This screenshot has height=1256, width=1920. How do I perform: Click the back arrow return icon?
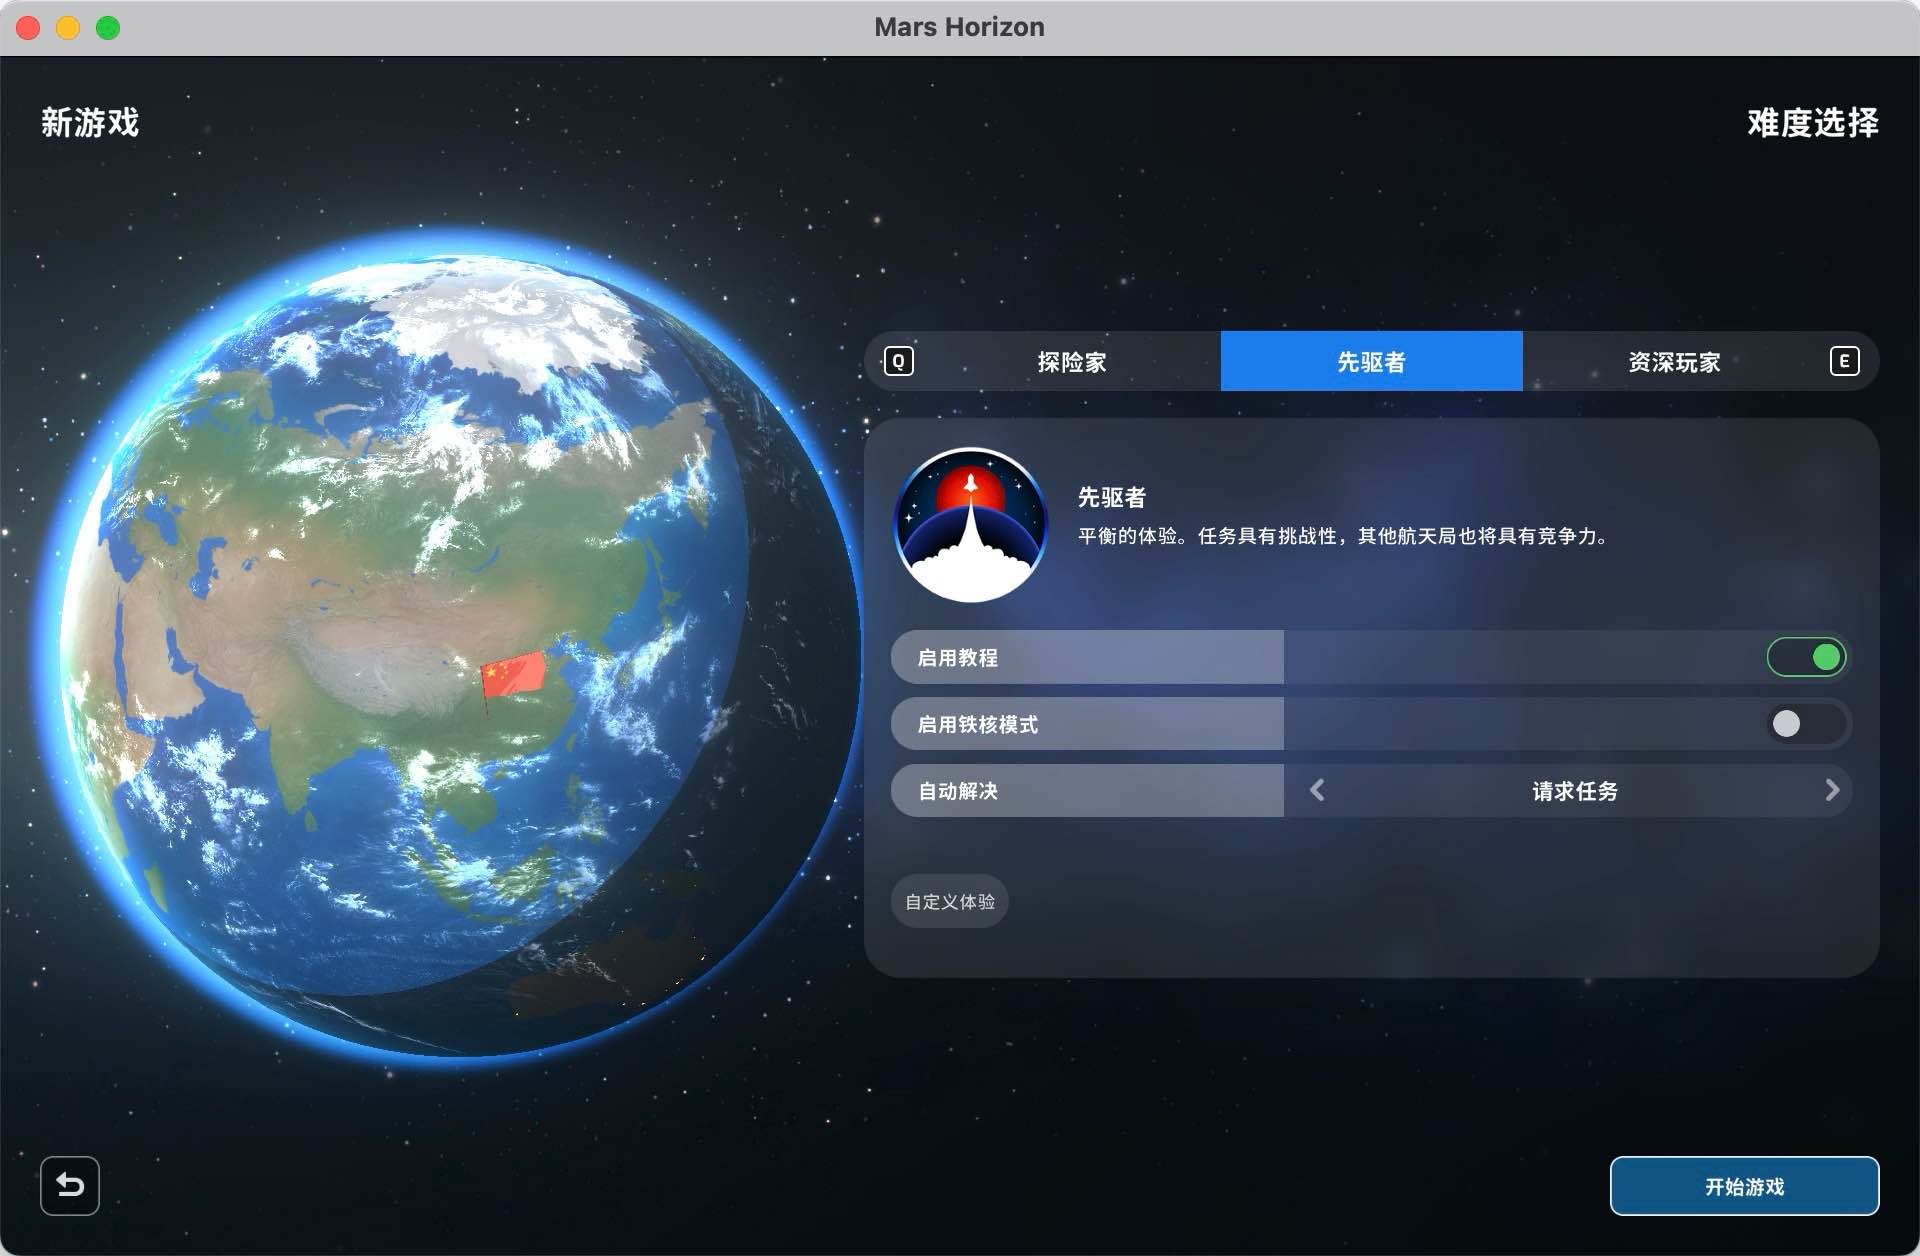(x=70, y=1185)
